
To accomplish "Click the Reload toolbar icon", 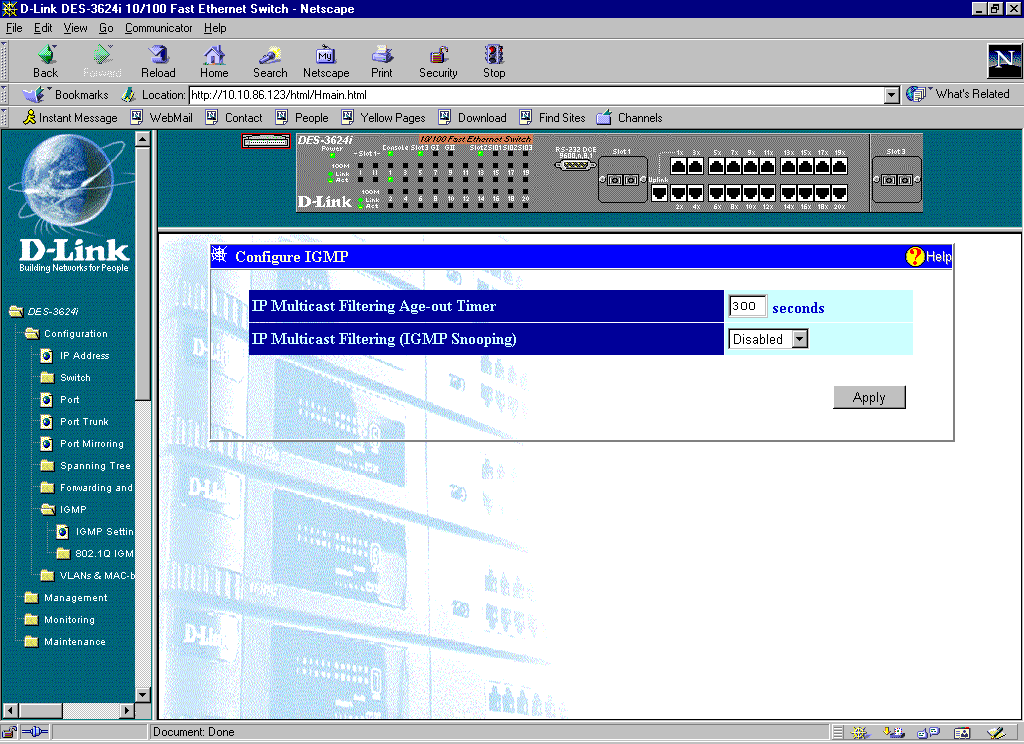I will [158, 56].
